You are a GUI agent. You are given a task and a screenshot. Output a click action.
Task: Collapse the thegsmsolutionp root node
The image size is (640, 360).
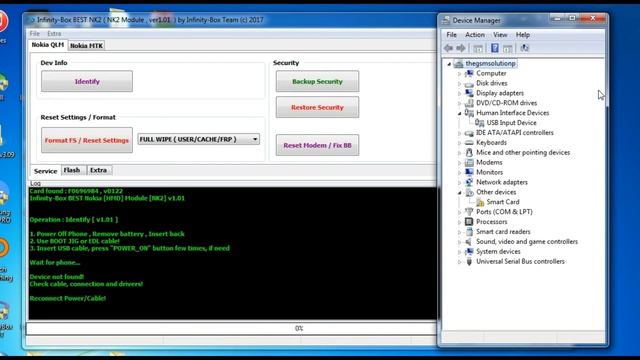(449, 64)
